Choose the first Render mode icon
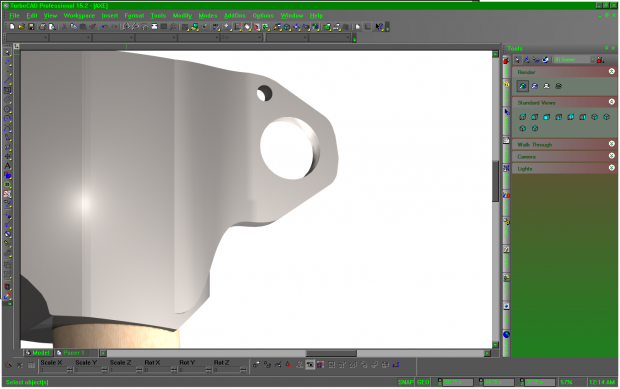 click(x=522, y=86)
